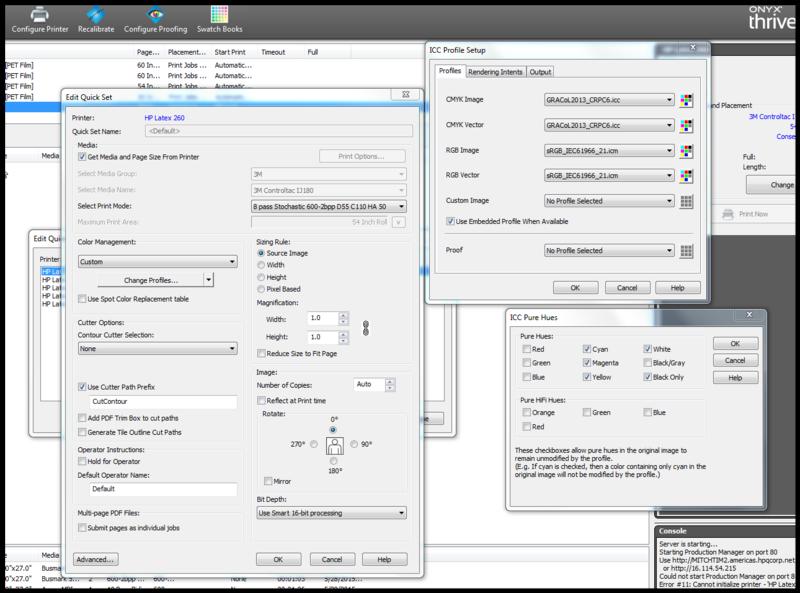Enable Use Spot Color Replacement table
This screenshot has width=800, height=593.
click(82, 299)
